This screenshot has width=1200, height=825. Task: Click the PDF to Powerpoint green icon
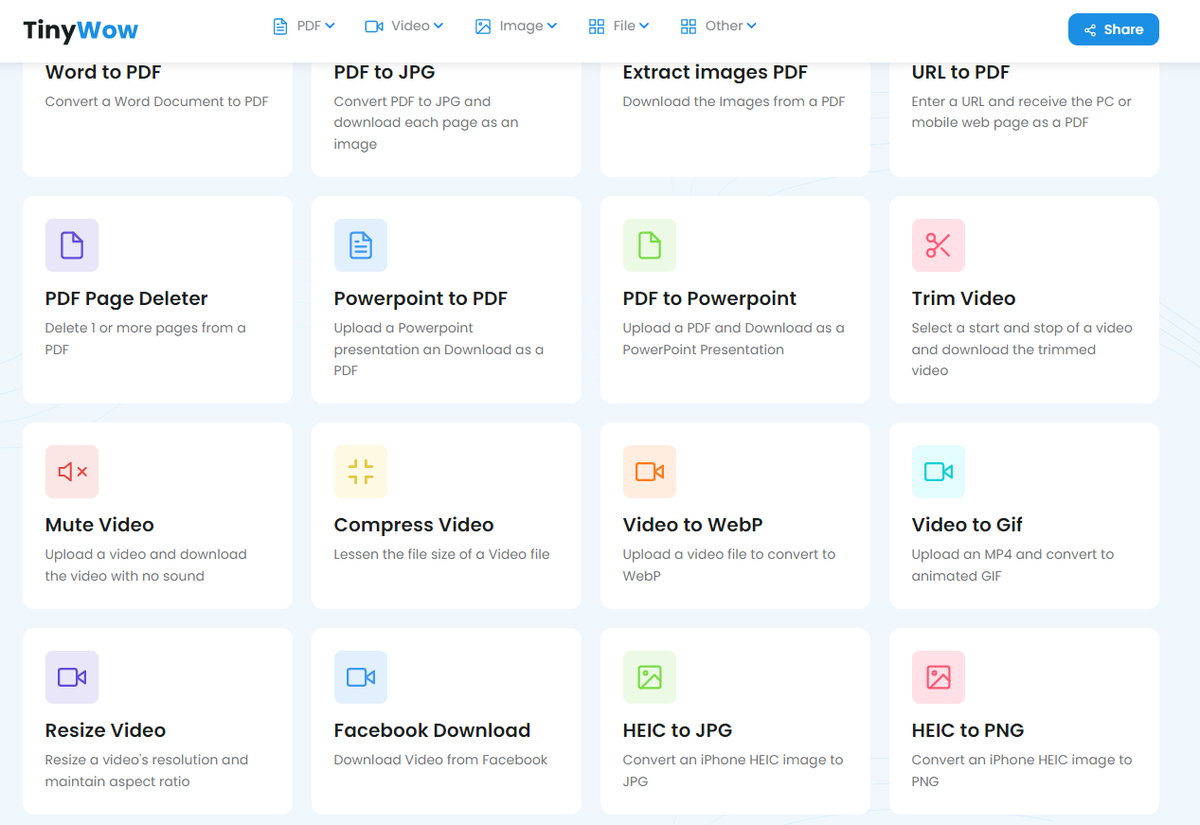(650, 245)
